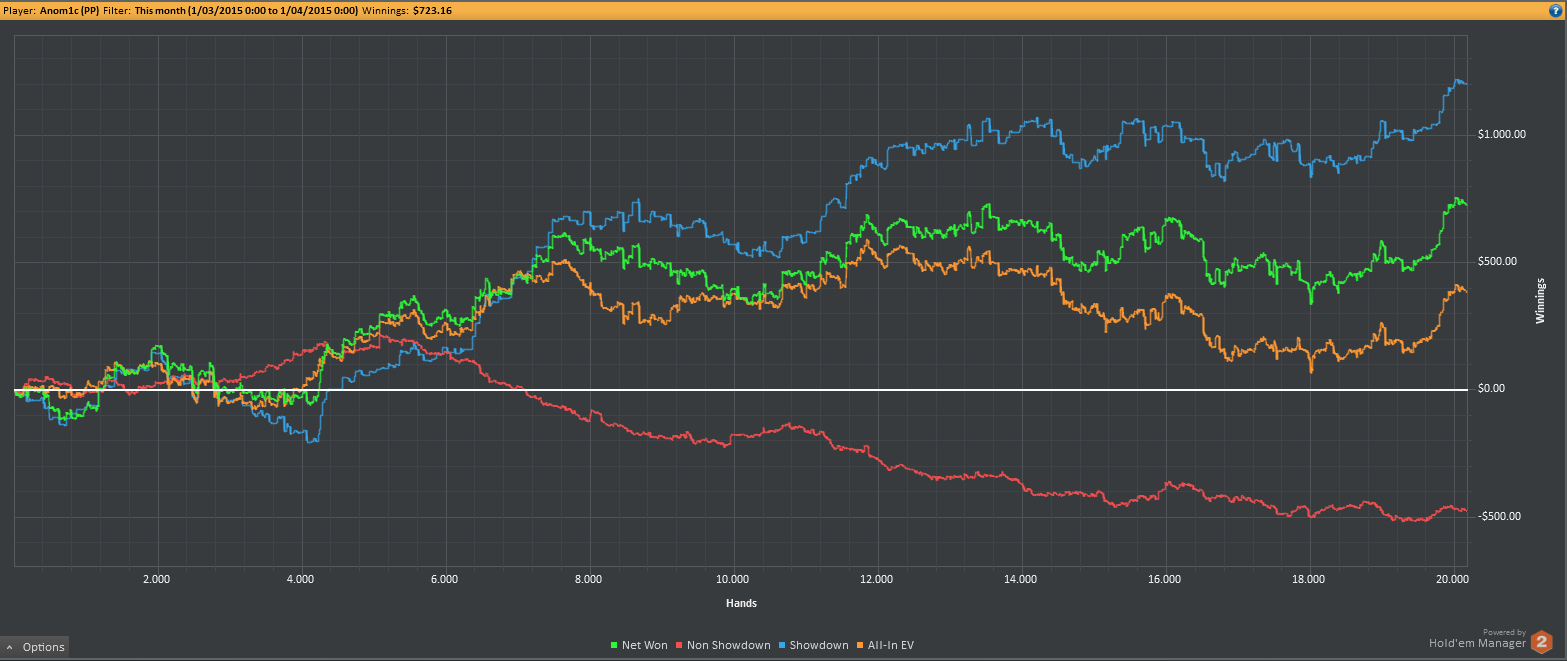Click the $500.00 axis label
This screenshot has width=1567, height=661.
pyautogui.click(x=1497, y=262)
